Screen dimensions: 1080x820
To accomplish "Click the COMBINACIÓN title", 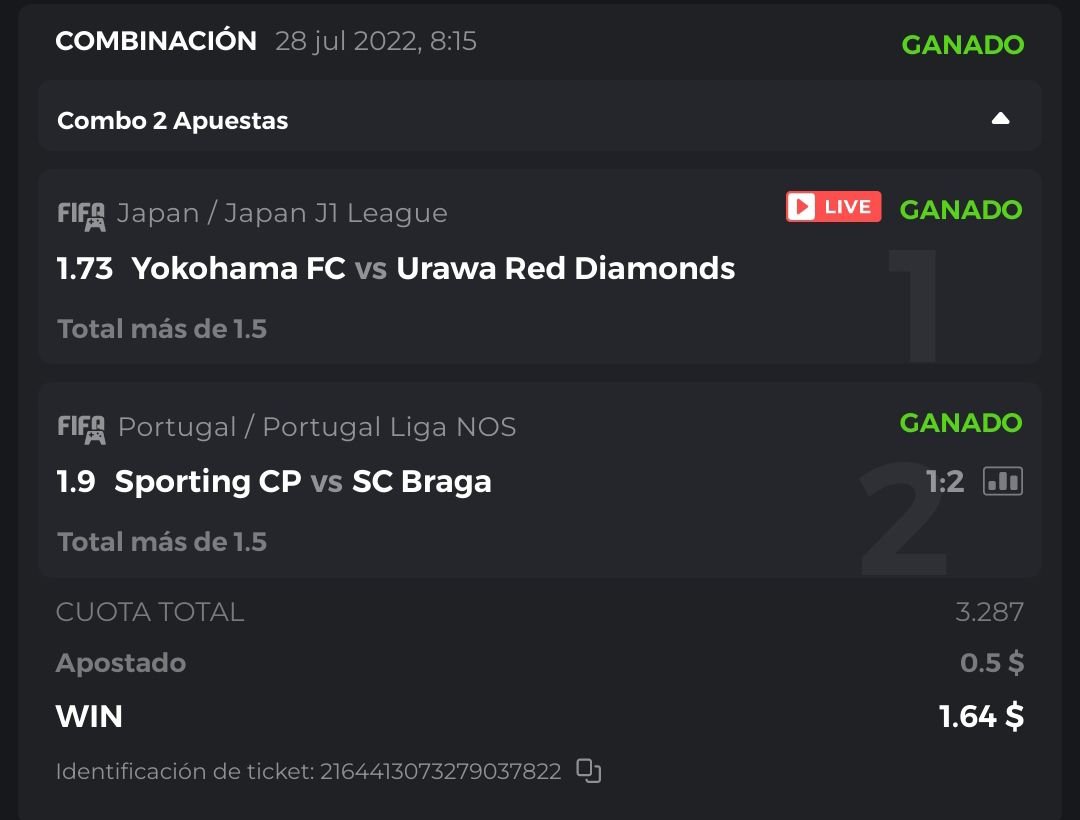I will pyautogui.click(x=156, y=41).
